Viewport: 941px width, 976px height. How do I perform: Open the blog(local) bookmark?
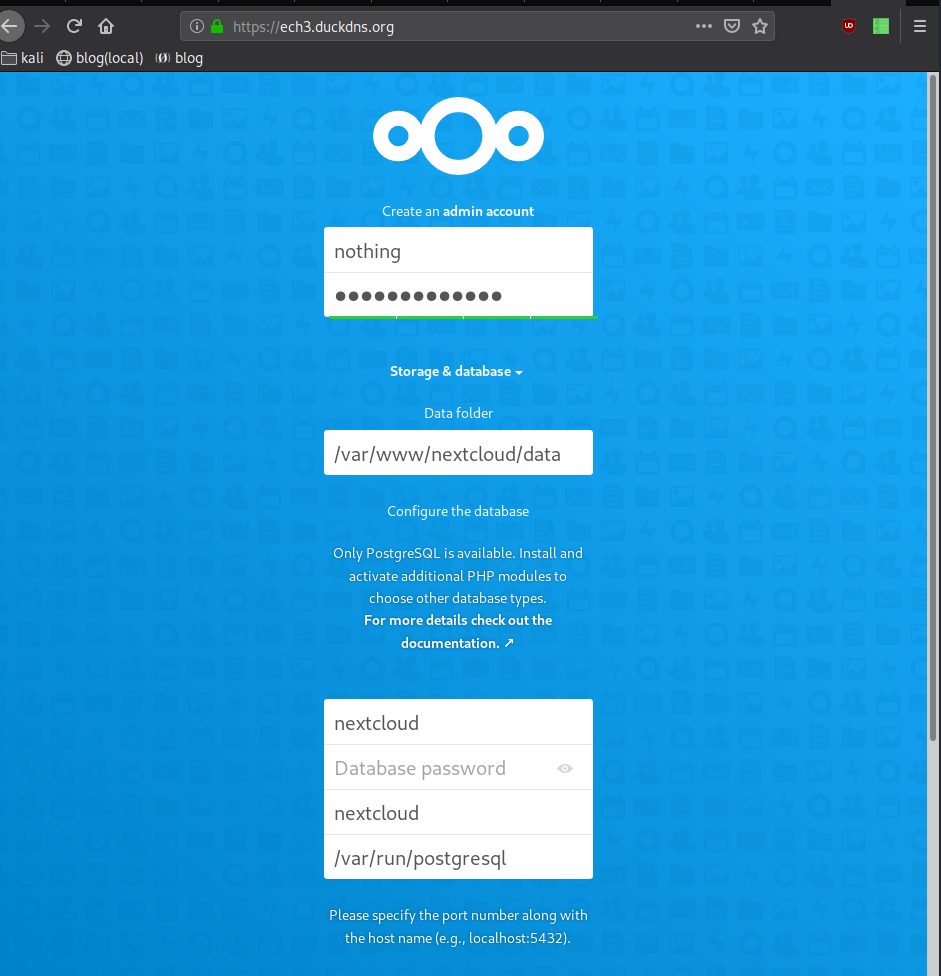pos(100,58)
